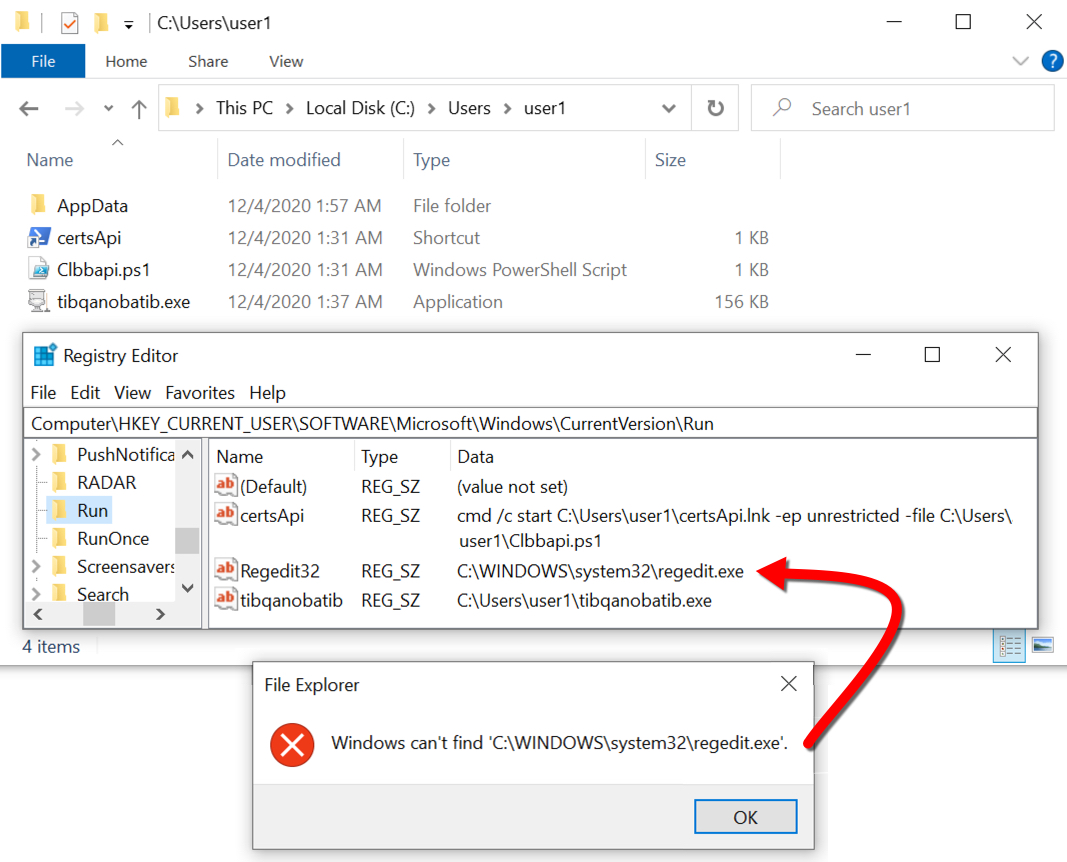The width and height of the screenshot is (1067, 862).
Task: Click Users in the address breadcrumb
Action: (x=469, y=108)
